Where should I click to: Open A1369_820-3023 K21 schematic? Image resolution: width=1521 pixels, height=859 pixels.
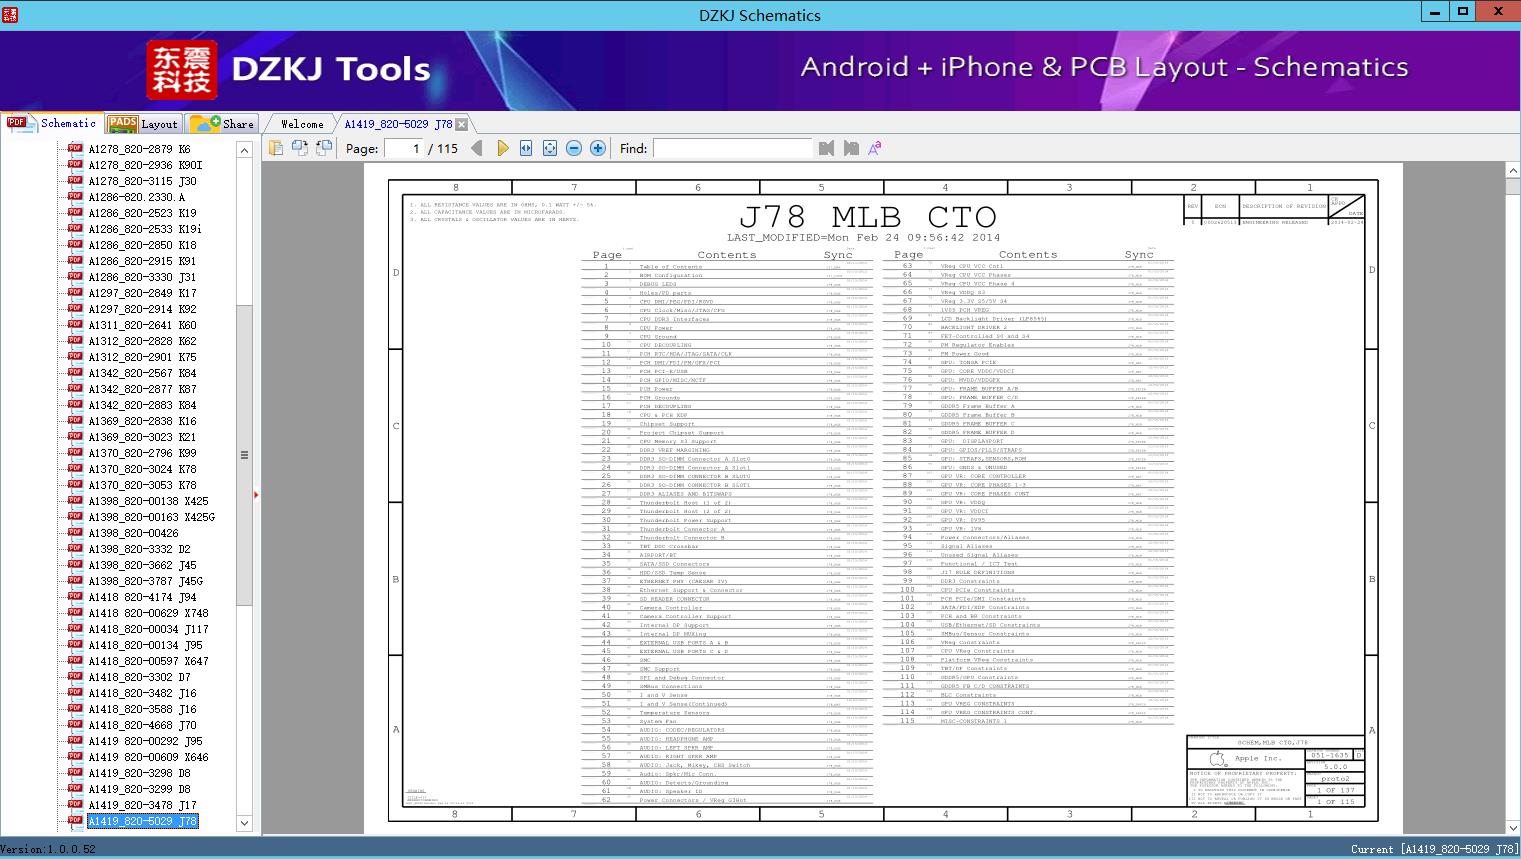142,437
